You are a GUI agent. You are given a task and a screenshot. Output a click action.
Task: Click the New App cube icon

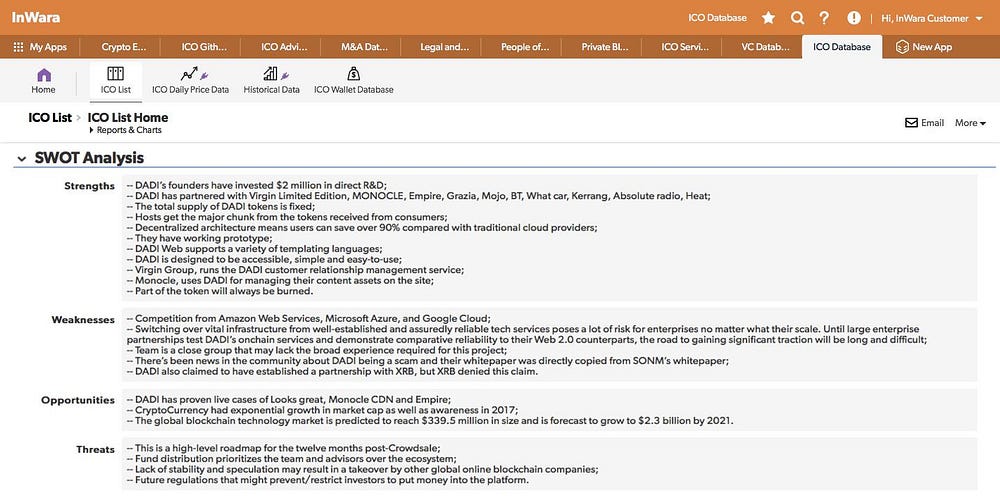click(902, 47)
